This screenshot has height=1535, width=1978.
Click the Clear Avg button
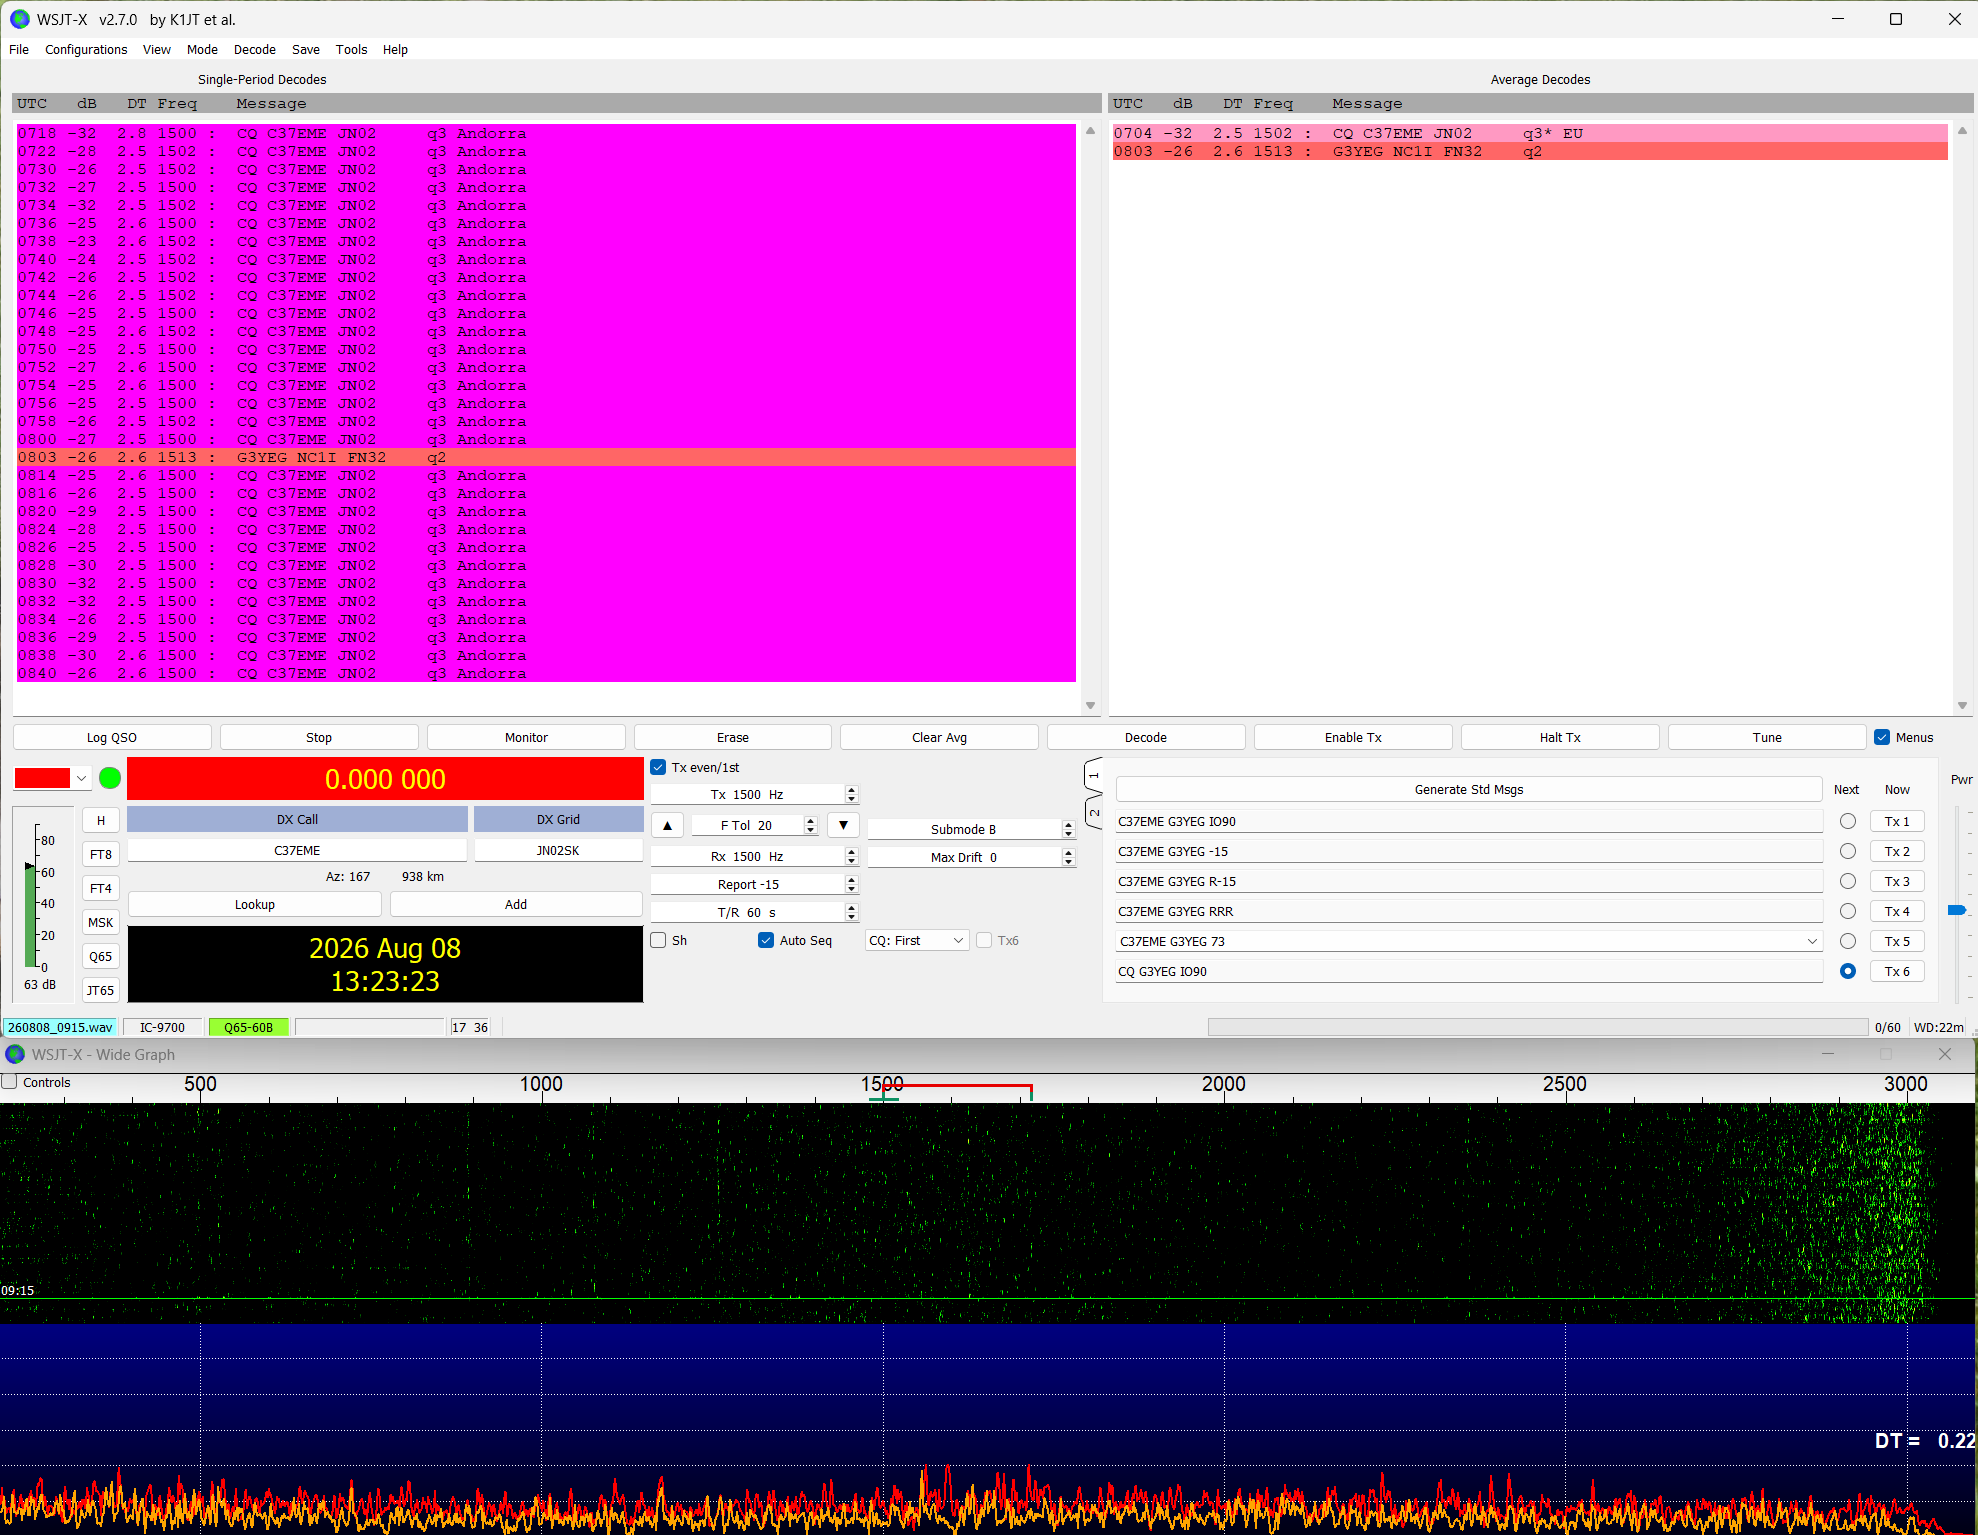point(940,738)
